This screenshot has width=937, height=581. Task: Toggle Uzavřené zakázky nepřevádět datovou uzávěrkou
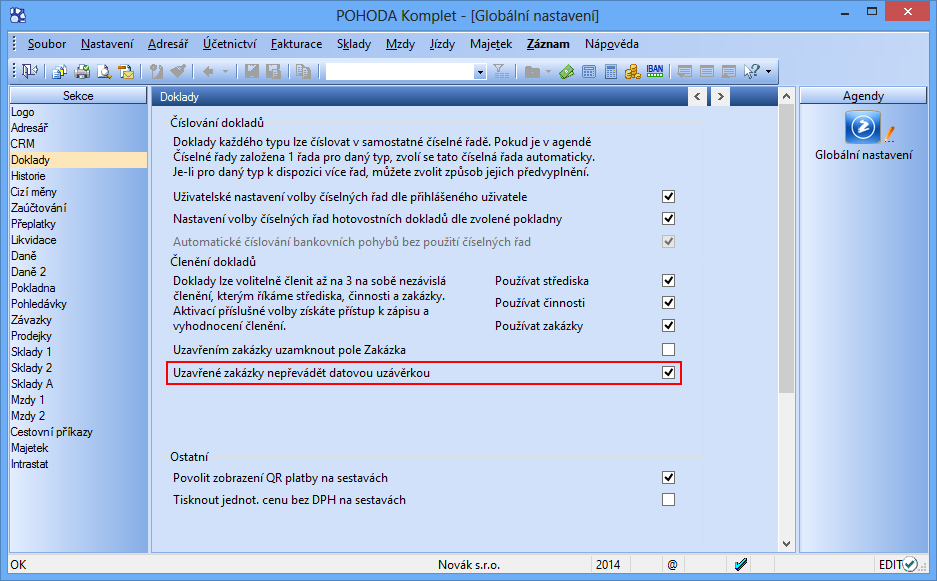(x=668, y=372)
